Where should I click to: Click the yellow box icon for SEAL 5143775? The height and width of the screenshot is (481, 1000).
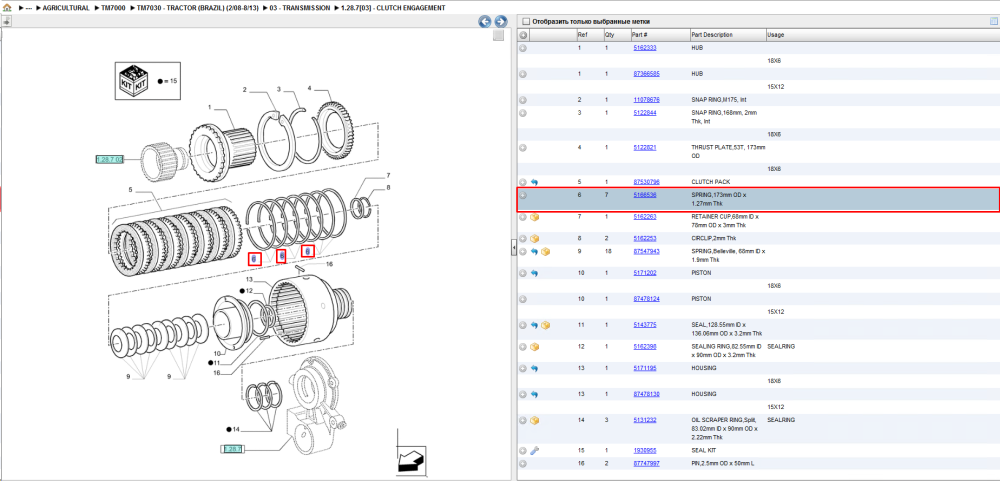(546, 325)
